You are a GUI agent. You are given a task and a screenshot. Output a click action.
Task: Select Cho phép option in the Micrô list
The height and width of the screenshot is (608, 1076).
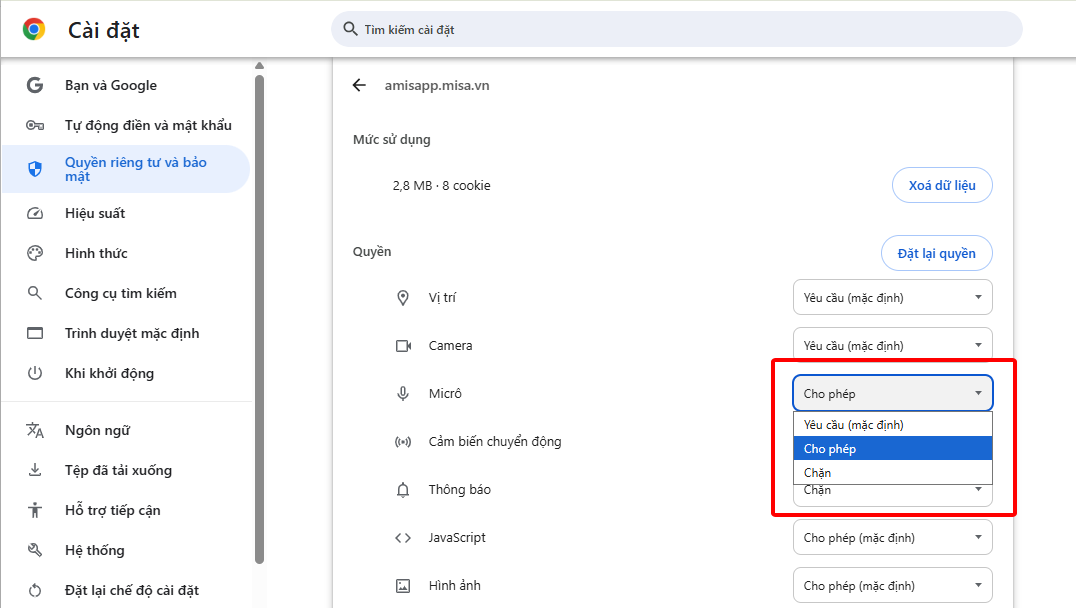coord(893,449)
